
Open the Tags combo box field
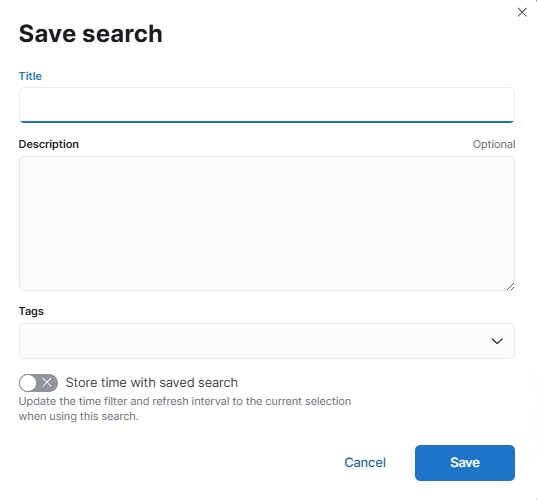tap(267, 341)
